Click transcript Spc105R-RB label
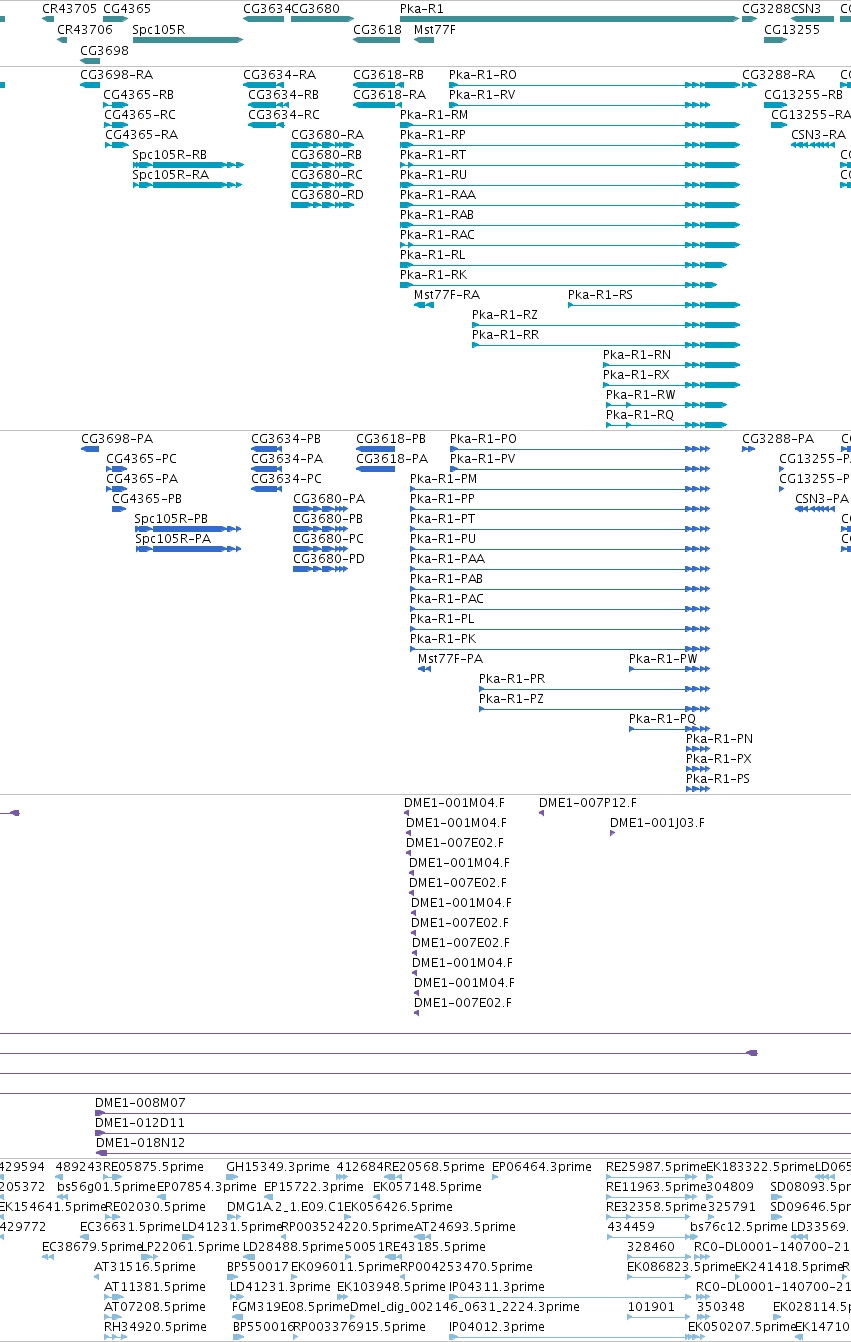This screenshot has width=851, height=1342. [170, 155]
